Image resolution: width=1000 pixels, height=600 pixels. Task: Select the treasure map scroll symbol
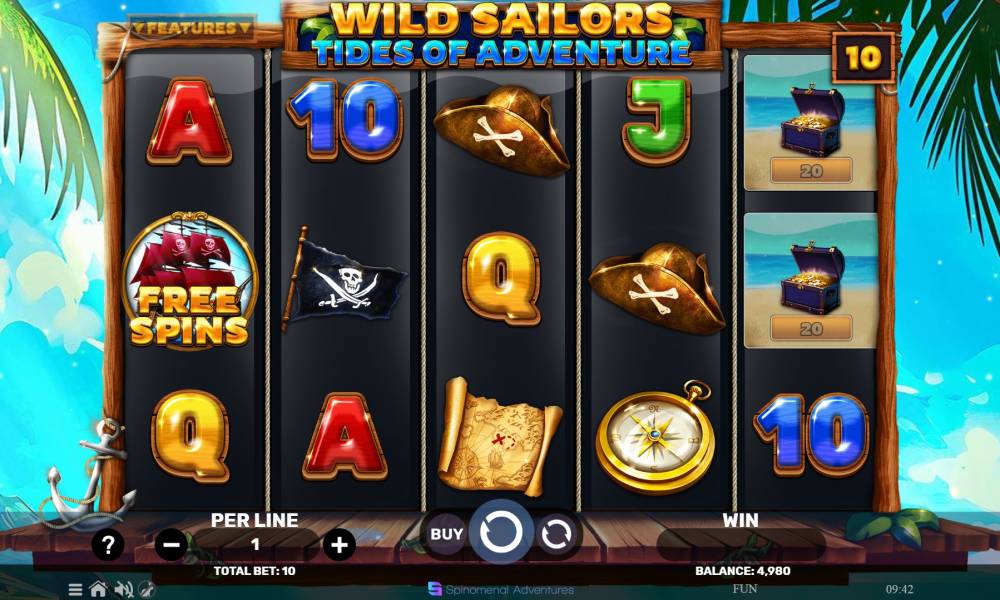pyautogui.click(x=501, y=437)
